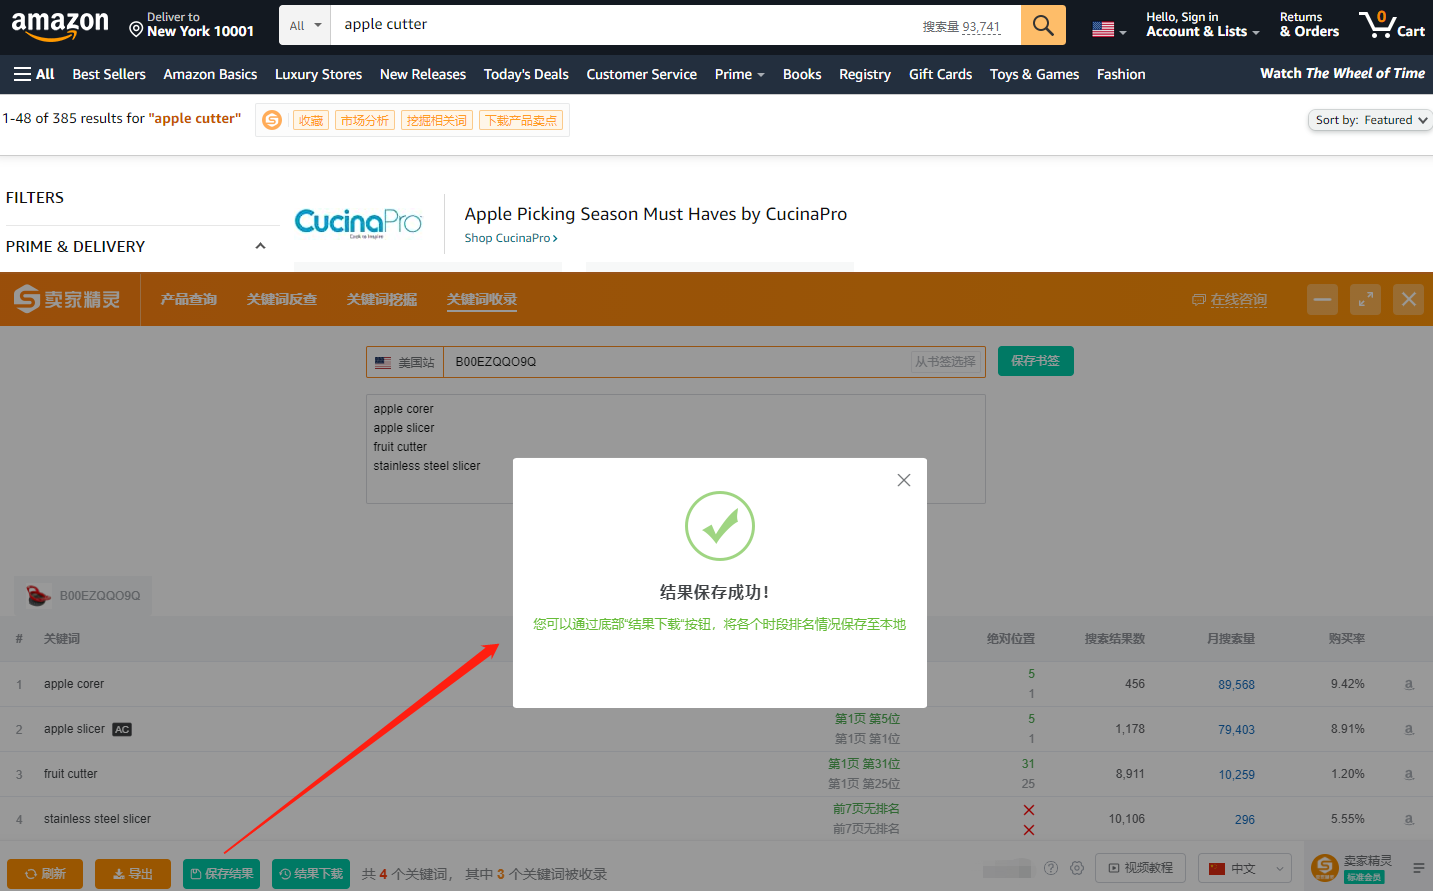Screen dimensions: 1433x891
Task: Click the 下载产品卖点 tag button
Action: pyautogui.click(x=521, y=120)
